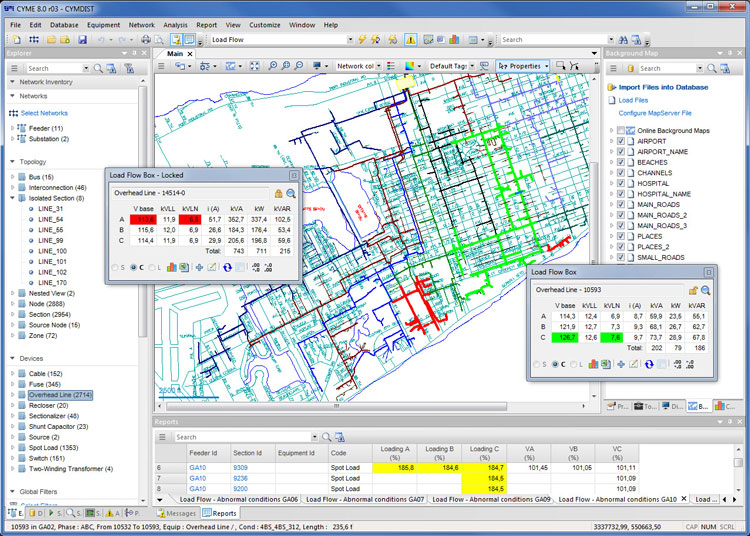Click the magnifier icon in Load Flow Box 10593
The image size is (750, 536).
706,290
